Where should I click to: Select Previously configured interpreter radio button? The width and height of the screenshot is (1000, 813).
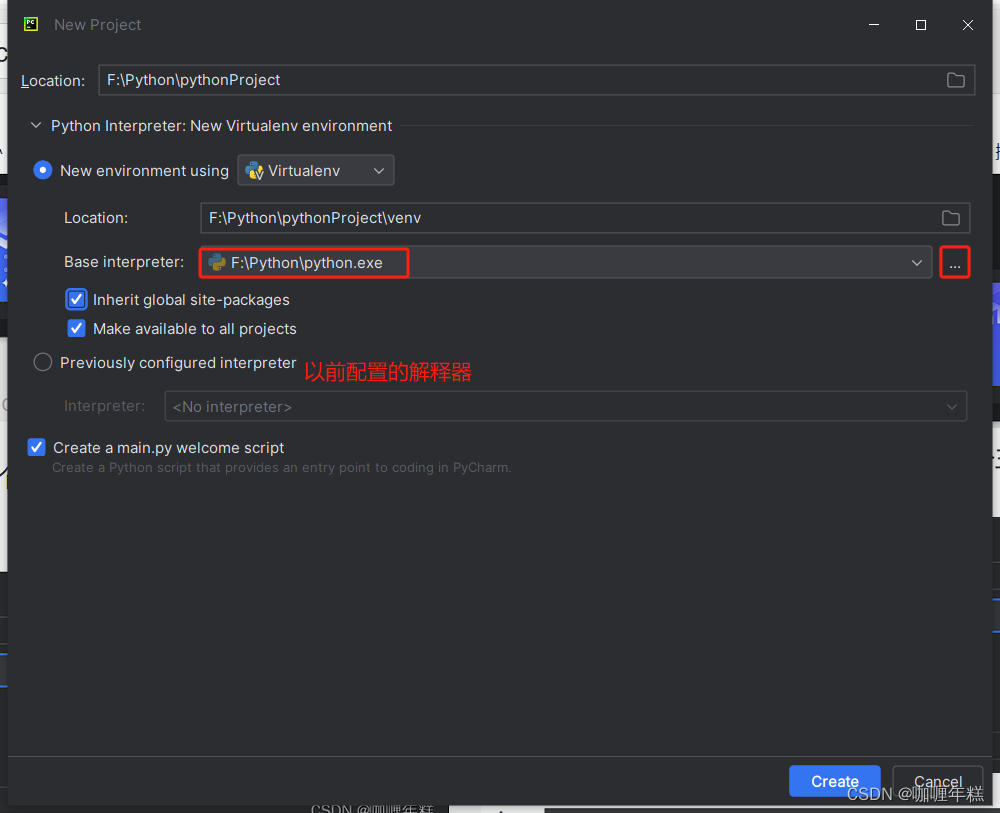(x=43, y=362)
